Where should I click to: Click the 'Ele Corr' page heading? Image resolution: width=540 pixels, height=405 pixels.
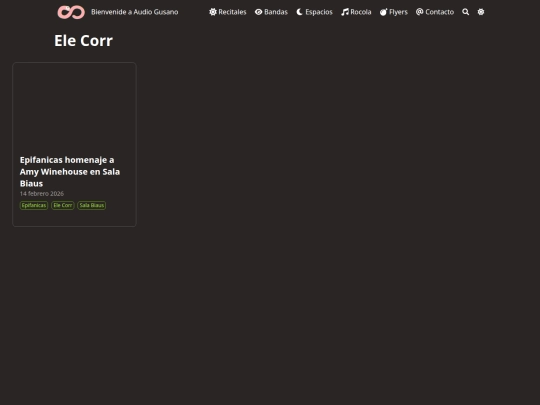[x=83, y=41]
